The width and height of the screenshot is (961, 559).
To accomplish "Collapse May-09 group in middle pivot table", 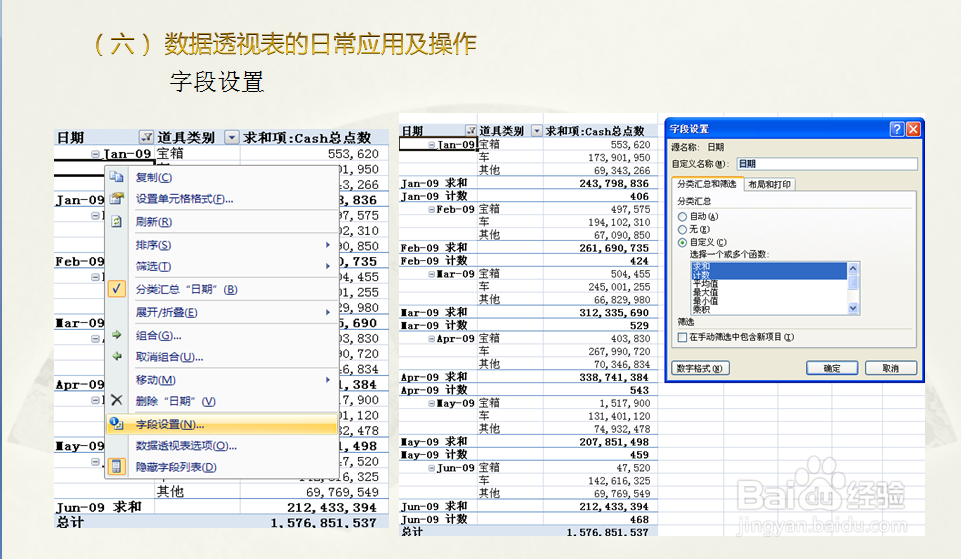I will pos(431,403).
